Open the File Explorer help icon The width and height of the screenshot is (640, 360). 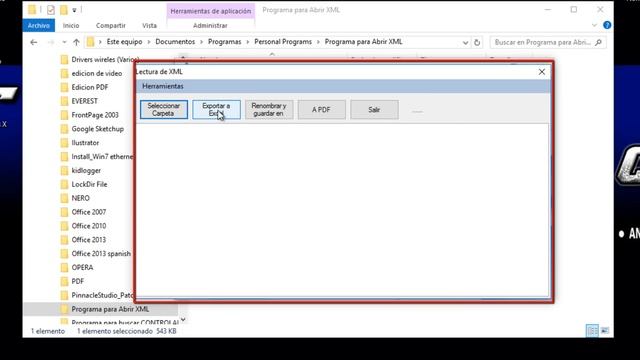(x=607, y=25)
